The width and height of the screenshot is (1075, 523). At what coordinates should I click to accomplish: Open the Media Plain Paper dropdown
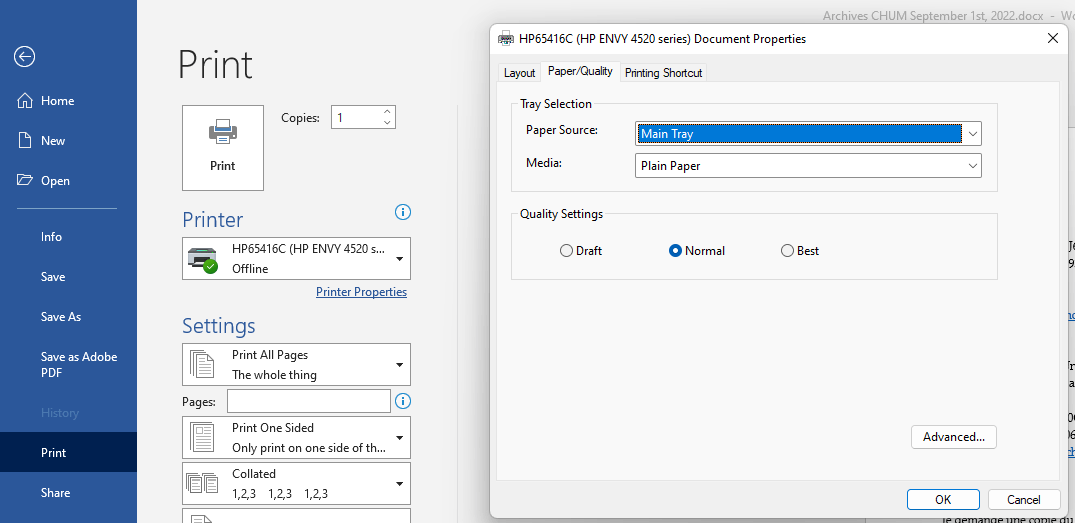(808, 166)
